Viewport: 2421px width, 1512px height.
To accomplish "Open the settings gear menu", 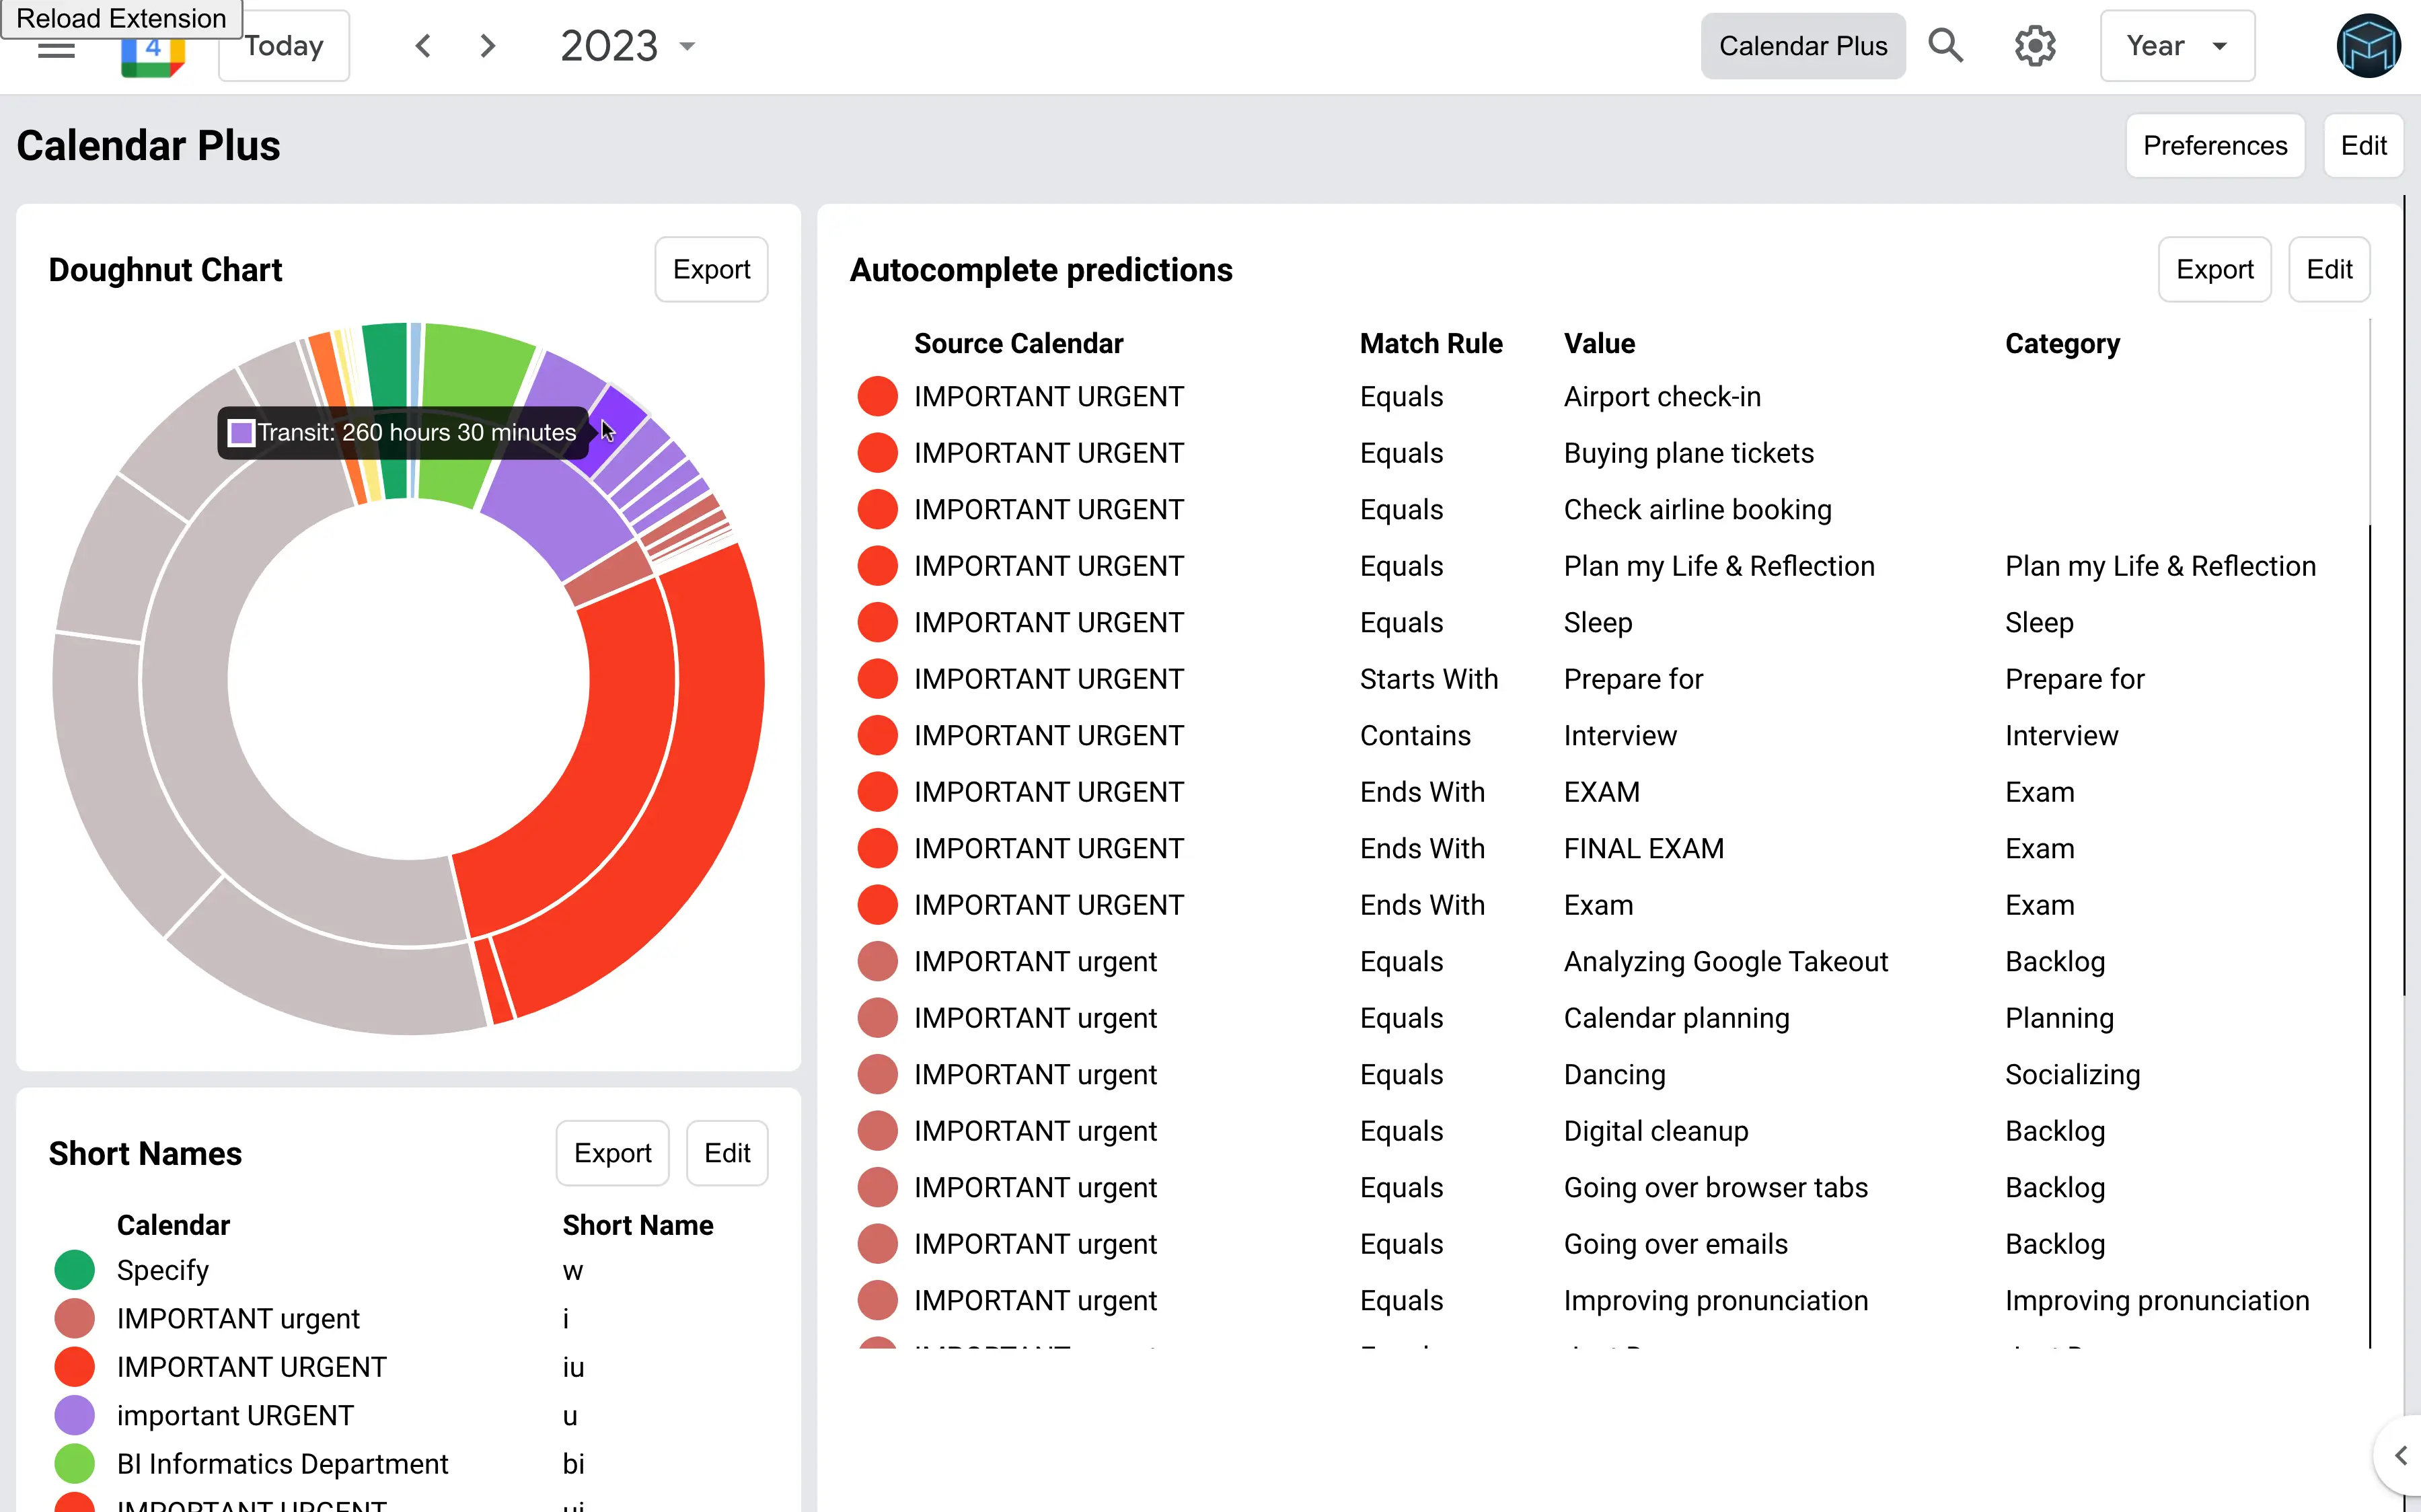I will click(x=2034, y=46).
